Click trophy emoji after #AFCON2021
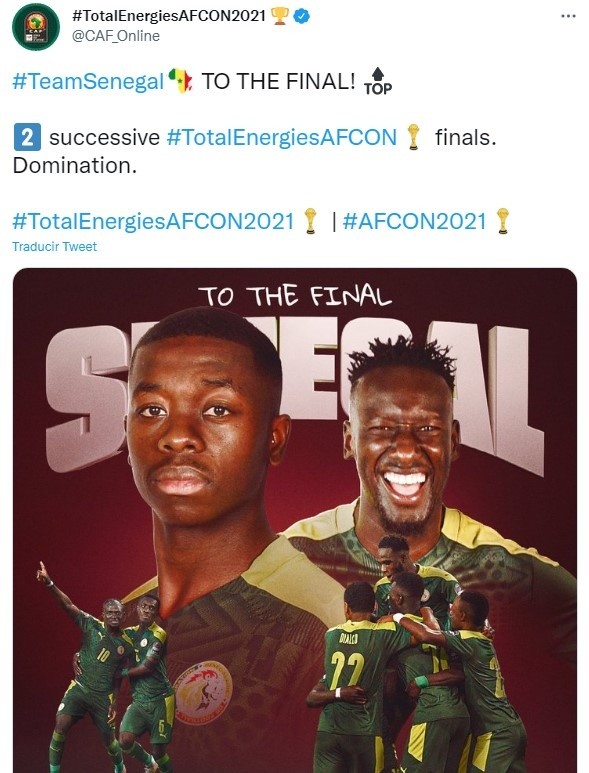This screenshot has height=773, width=589. [x=503, y=221]
